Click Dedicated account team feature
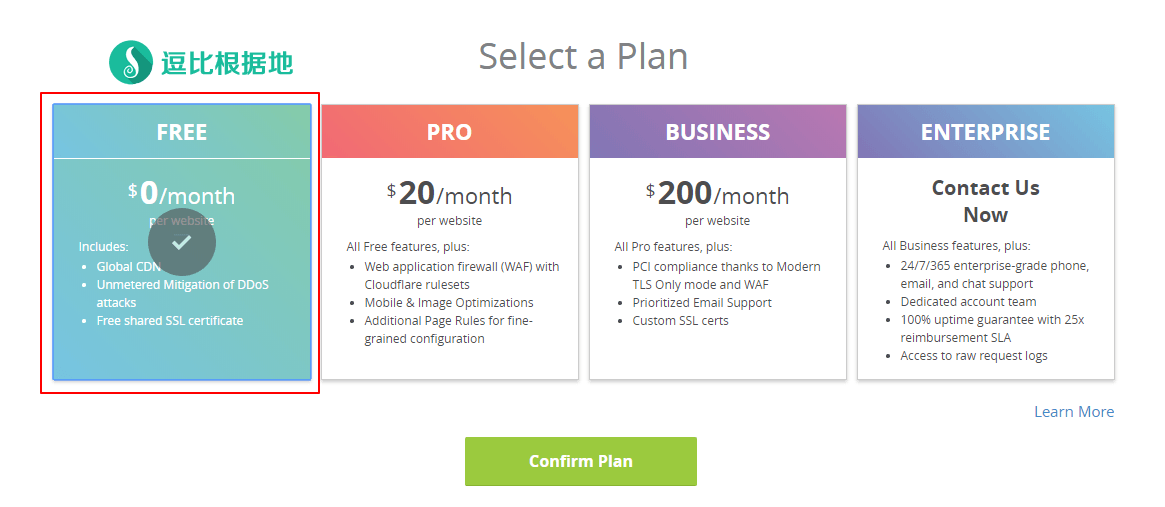 968,302
